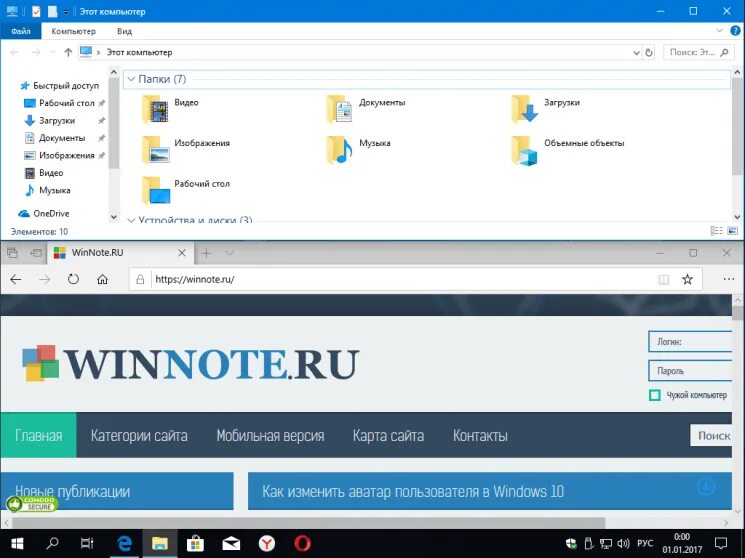Open the Видео folder in Explorer
745x558 pixels.
coord(170,109)
